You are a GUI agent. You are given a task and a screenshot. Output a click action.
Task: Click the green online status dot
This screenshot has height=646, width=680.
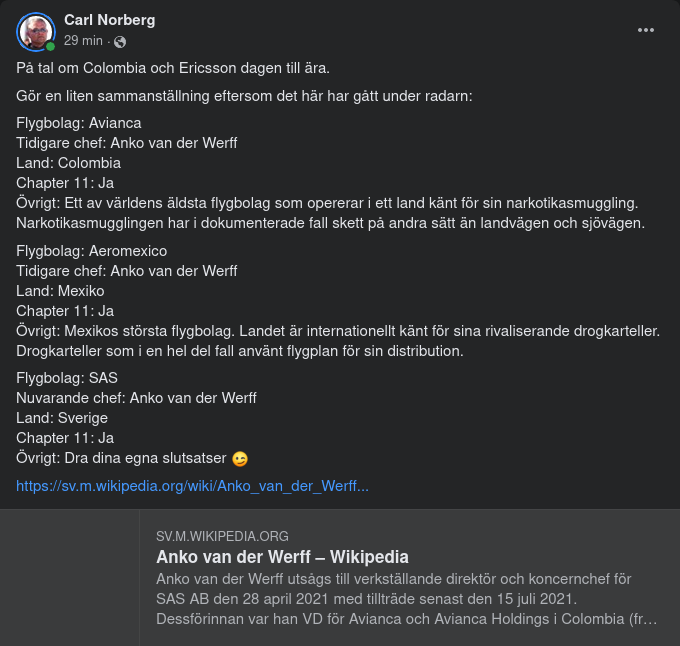tap(50, 46)
